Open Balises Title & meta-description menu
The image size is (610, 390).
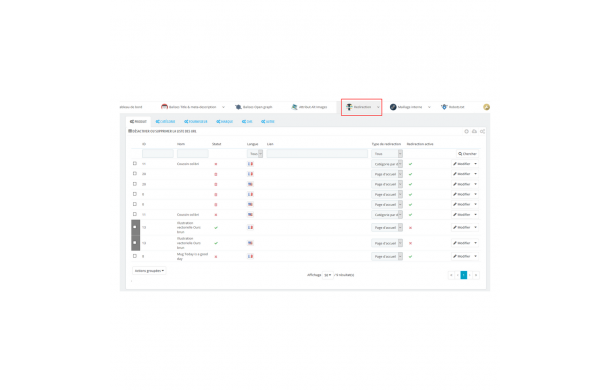[x=192, y=107]
